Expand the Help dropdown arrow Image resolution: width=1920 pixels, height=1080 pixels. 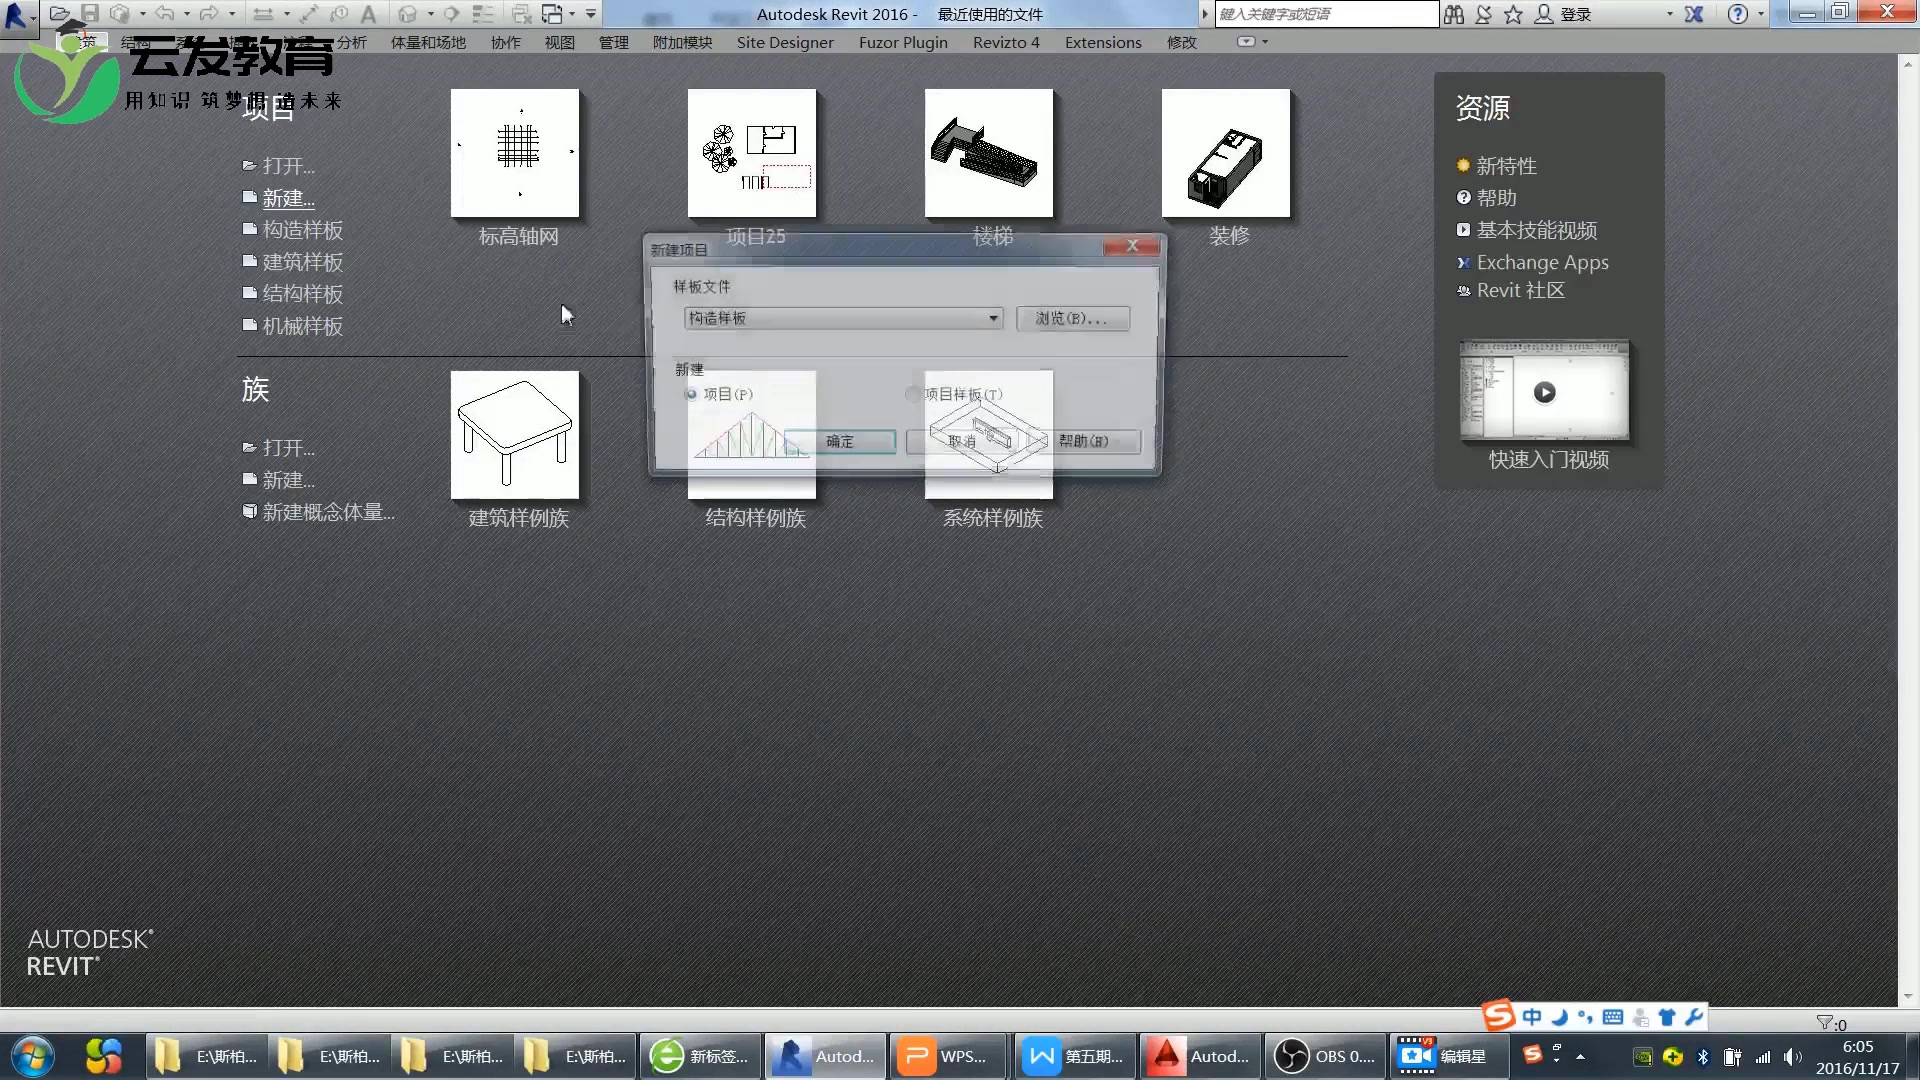1761,14
